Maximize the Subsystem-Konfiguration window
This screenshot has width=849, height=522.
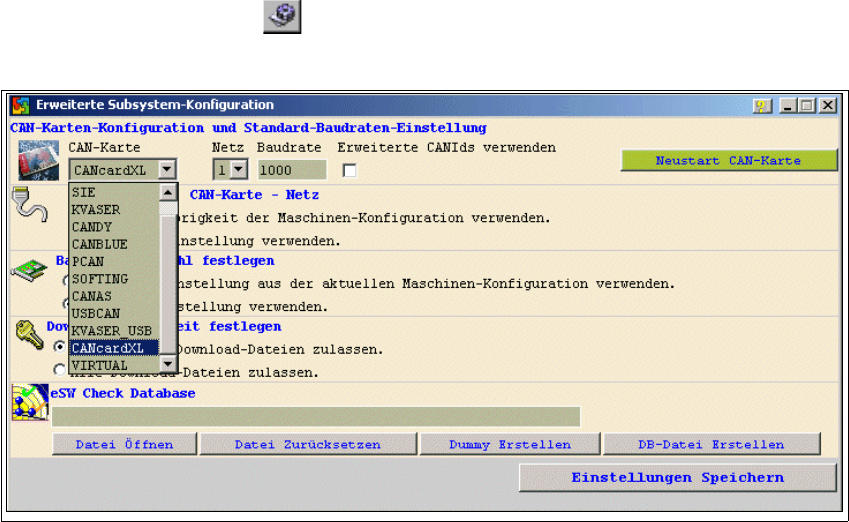[807, 106]
